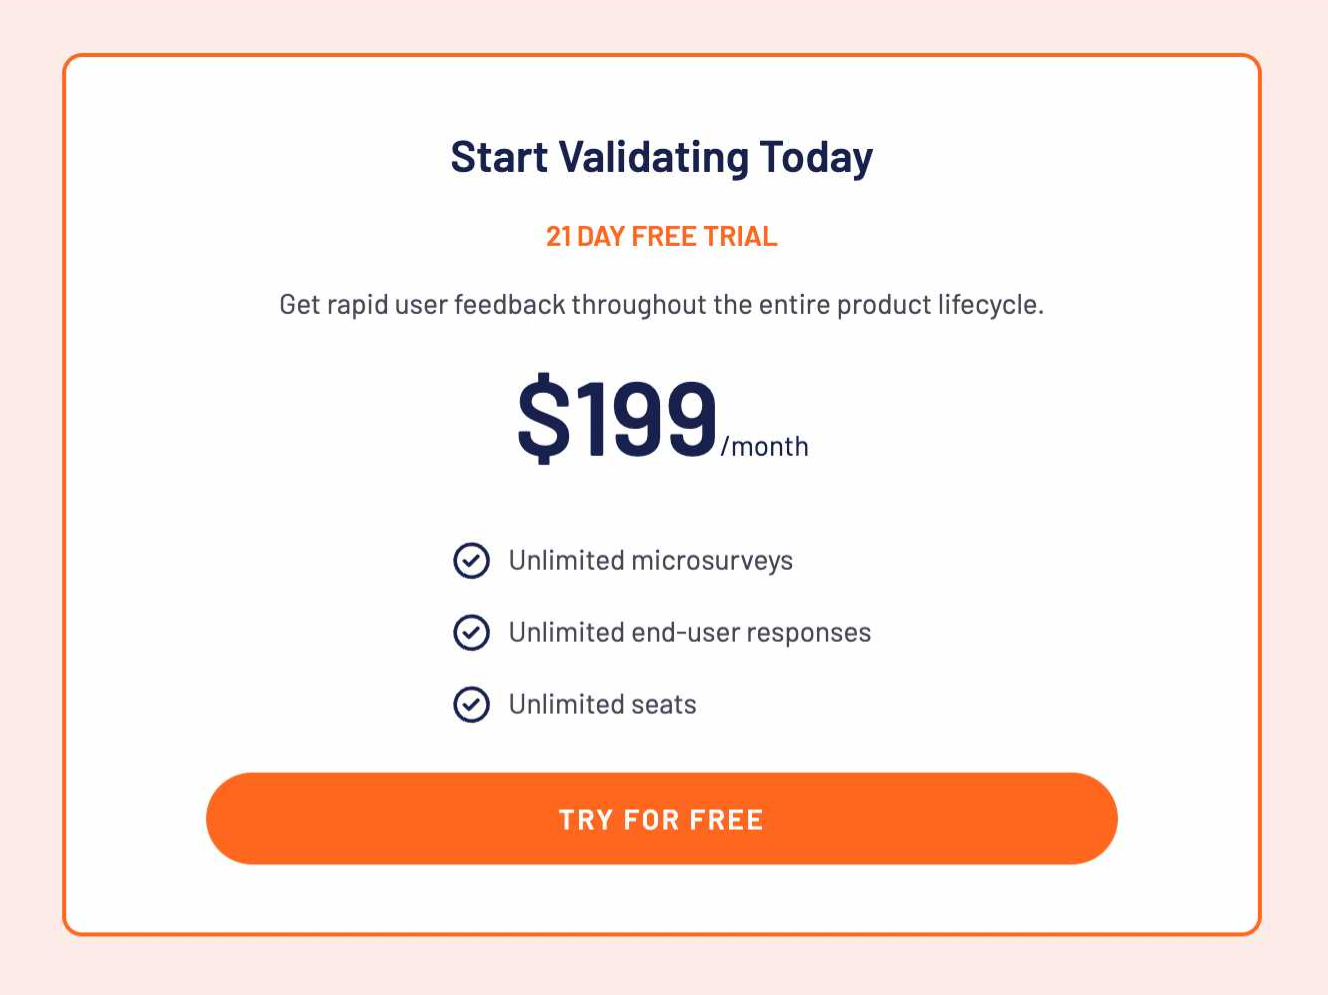
Task: Click the rapid user feedback description sentence
Action: (661, 304)
